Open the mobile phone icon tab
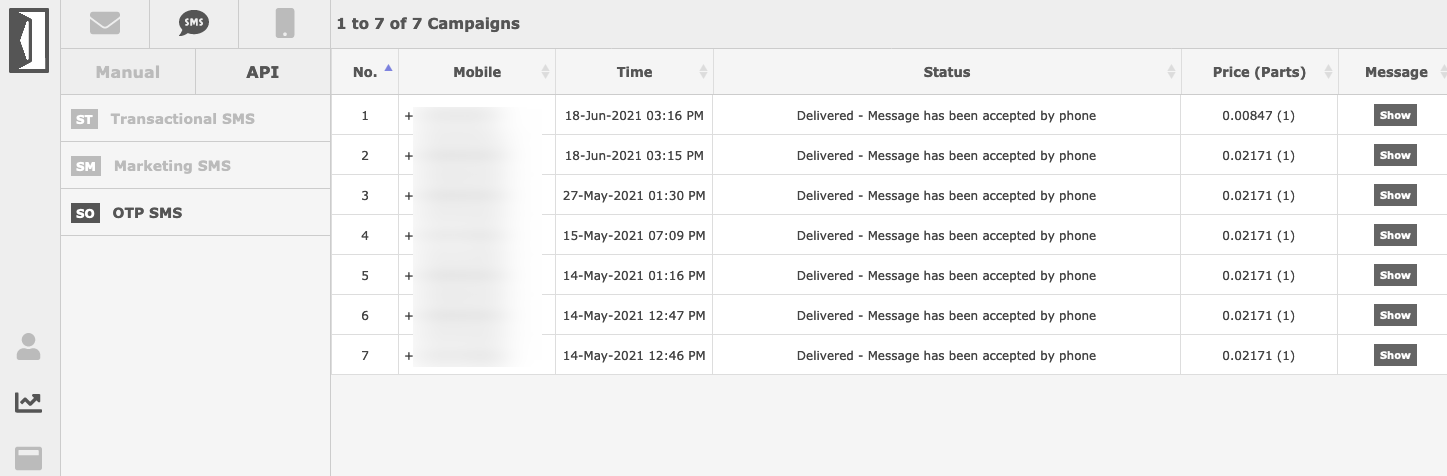The width and height of the screenshot is (1447, 476). coord(285,23)
